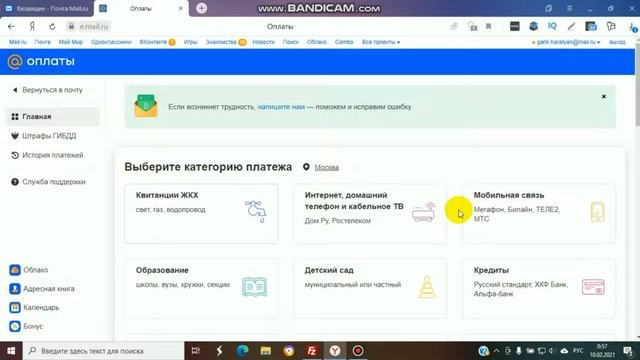Open new browser tab
This screenshot has width=640, height=360.
pyautogui.click(x=201, y=8)
